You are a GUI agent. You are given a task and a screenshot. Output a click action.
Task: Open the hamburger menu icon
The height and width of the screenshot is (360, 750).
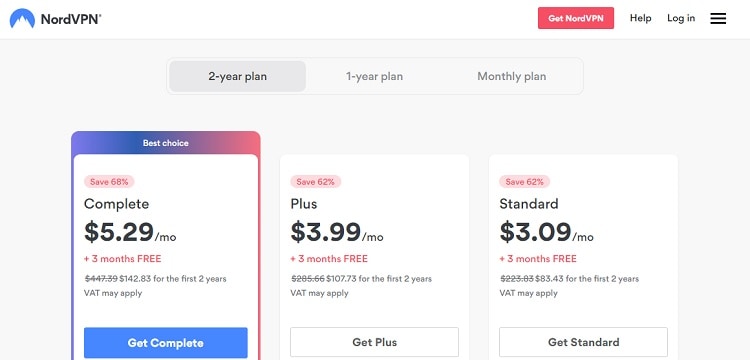pos(718,19)
